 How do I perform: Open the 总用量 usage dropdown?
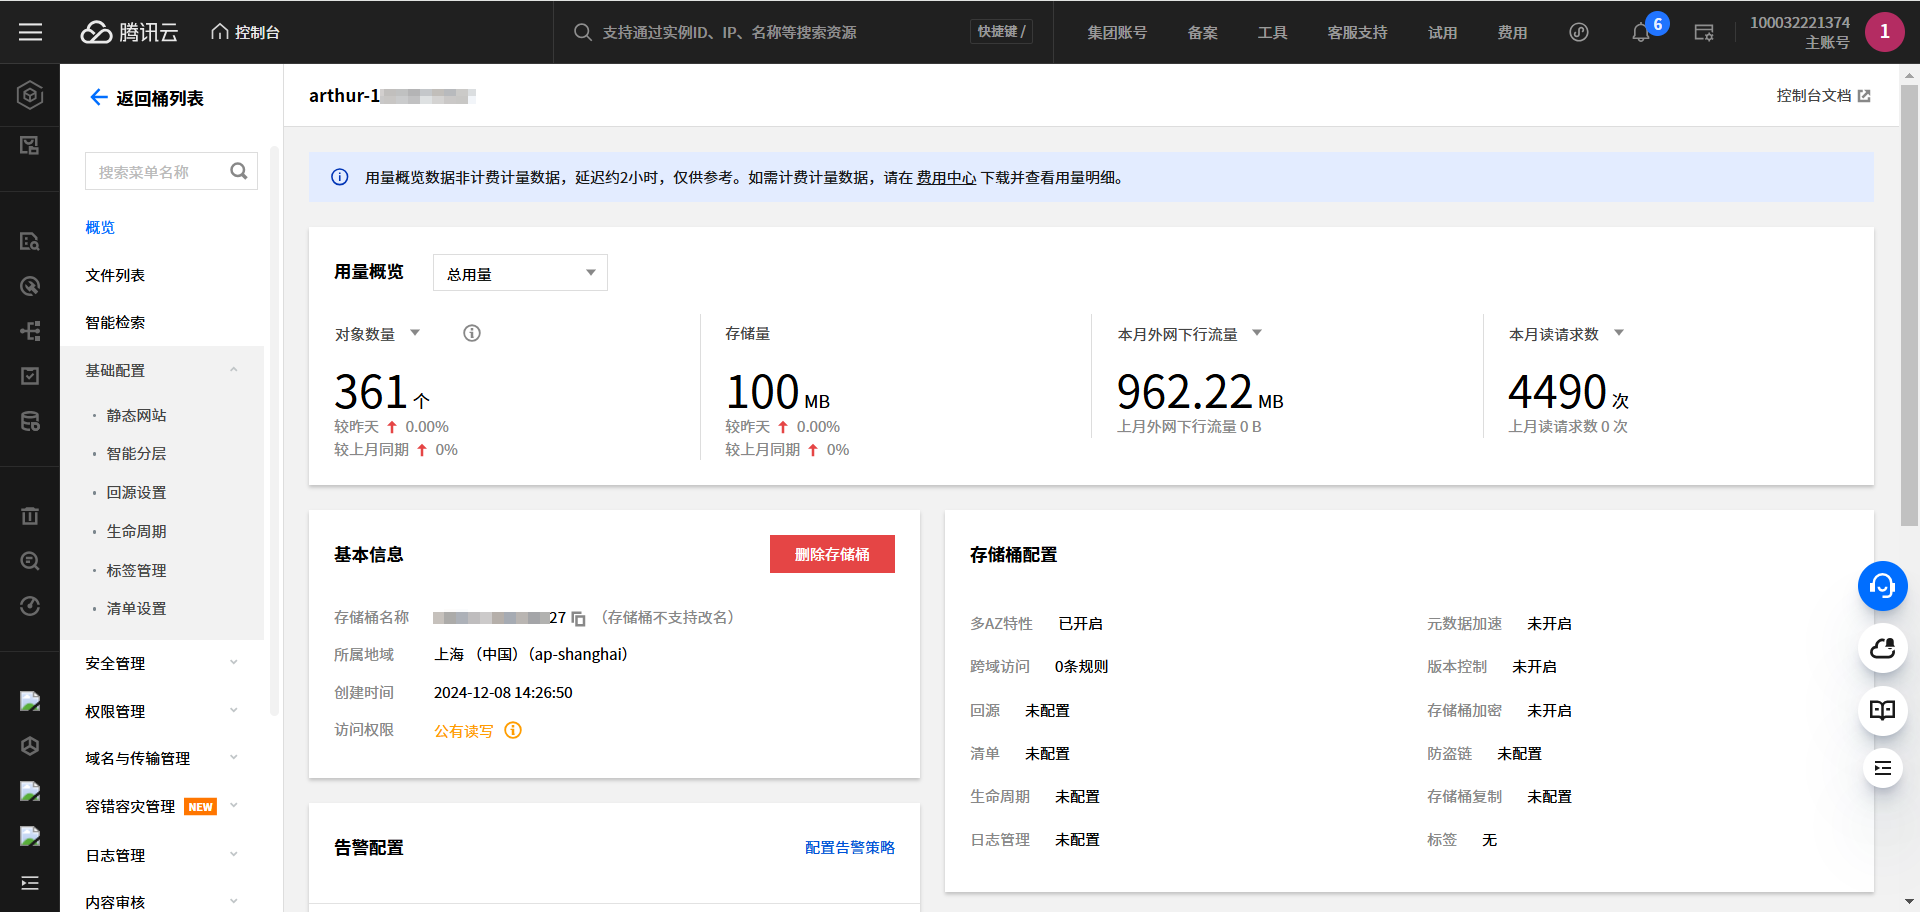520,273
